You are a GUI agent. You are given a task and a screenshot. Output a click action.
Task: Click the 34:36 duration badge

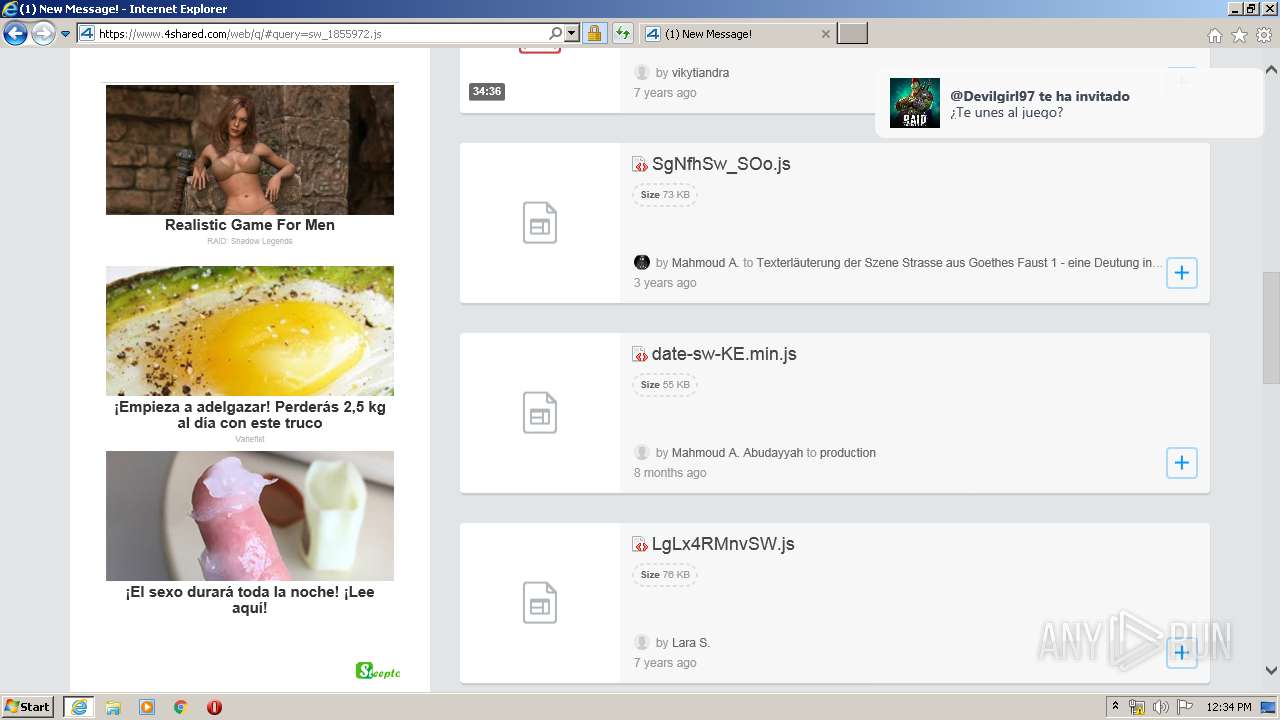pos(486,92)
